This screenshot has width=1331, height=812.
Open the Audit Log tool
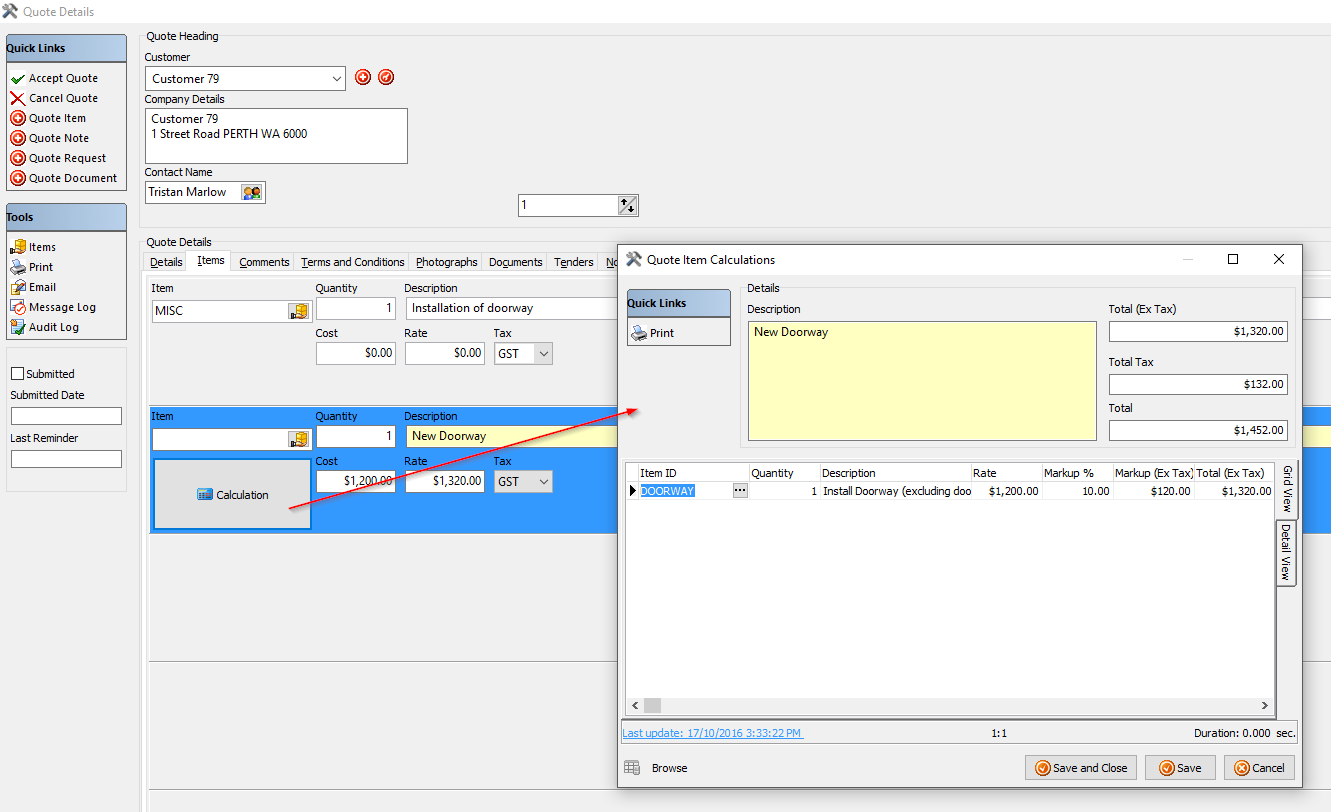pos(53,327)
